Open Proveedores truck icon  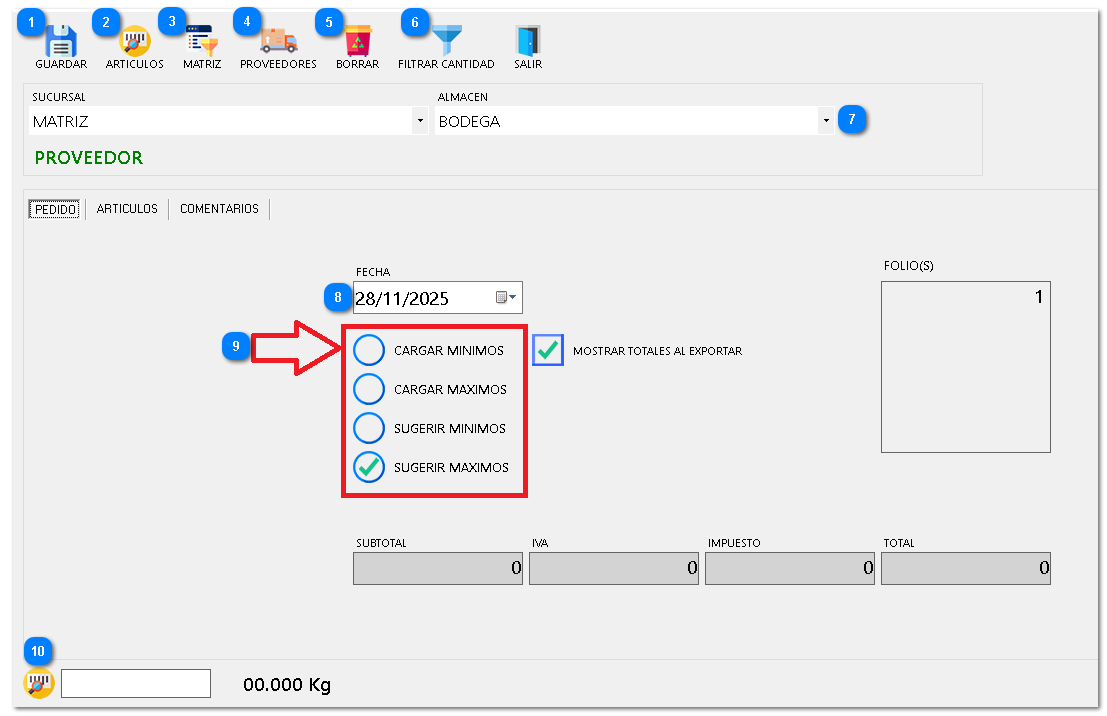(x=278, y=42)
